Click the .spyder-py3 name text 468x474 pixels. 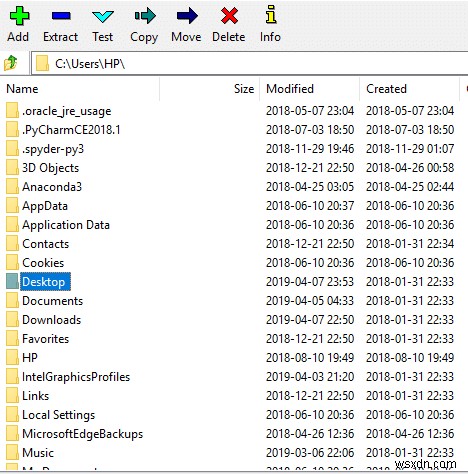click(53, 149)
